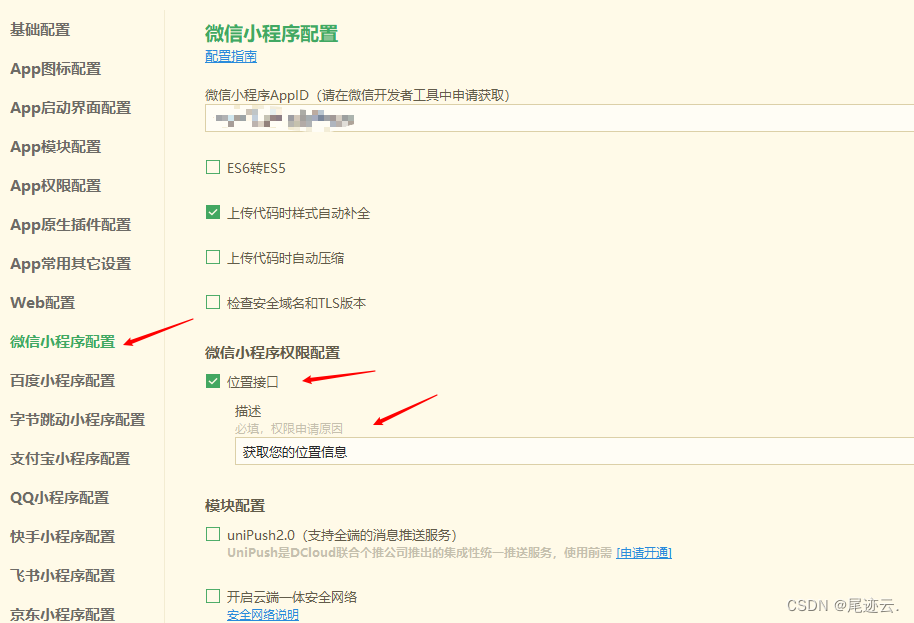Enable 上传代码时自动压缩

213,257
